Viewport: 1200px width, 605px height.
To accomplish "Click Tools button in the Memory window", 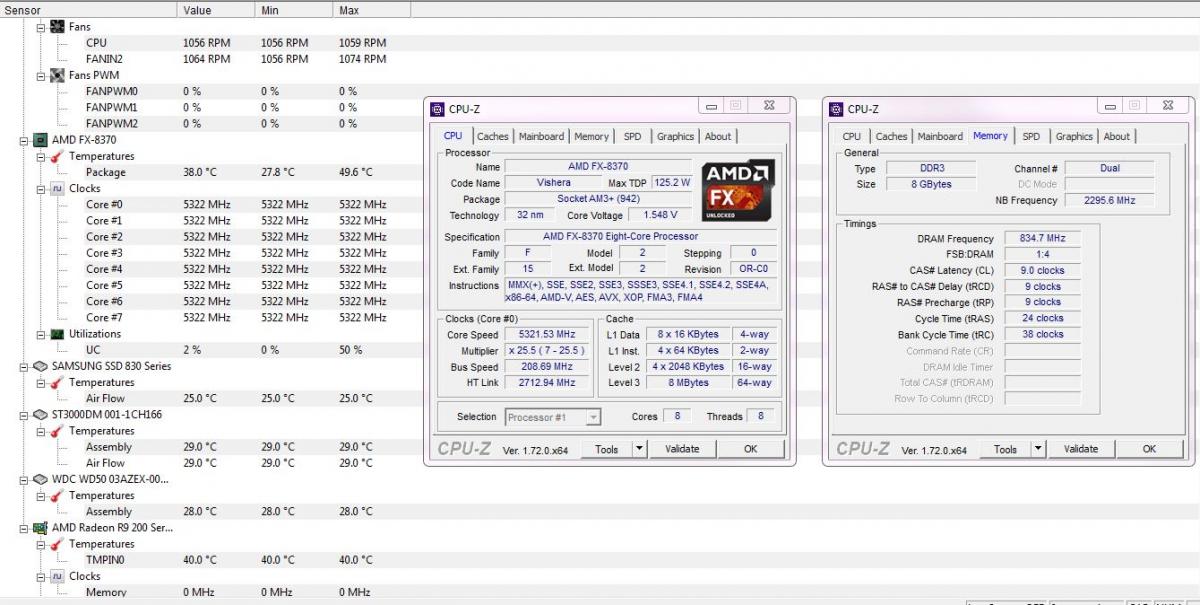I will (1005, 449).
